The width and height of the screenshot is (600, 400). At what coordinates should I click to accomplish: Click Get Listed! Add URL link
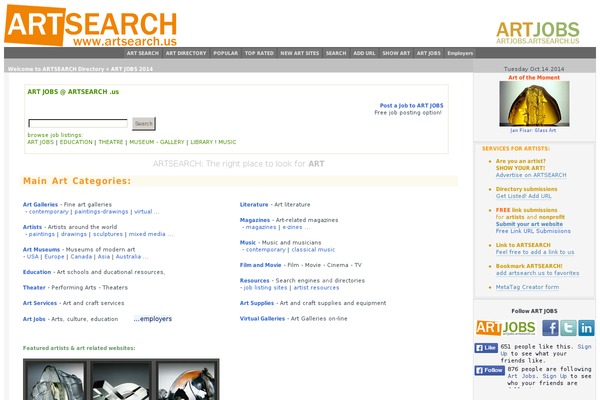(523, 196)
